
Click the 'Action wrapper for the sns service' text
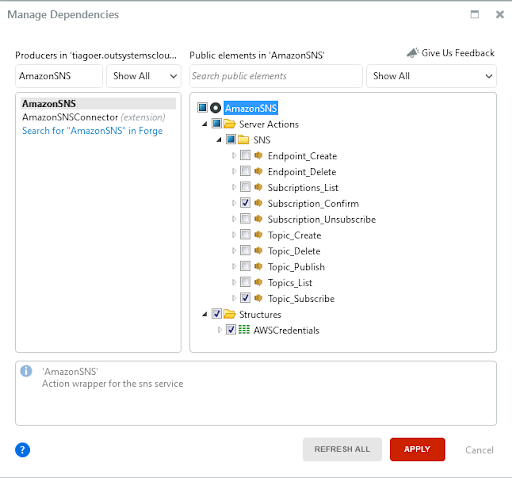tap(113, 384)
